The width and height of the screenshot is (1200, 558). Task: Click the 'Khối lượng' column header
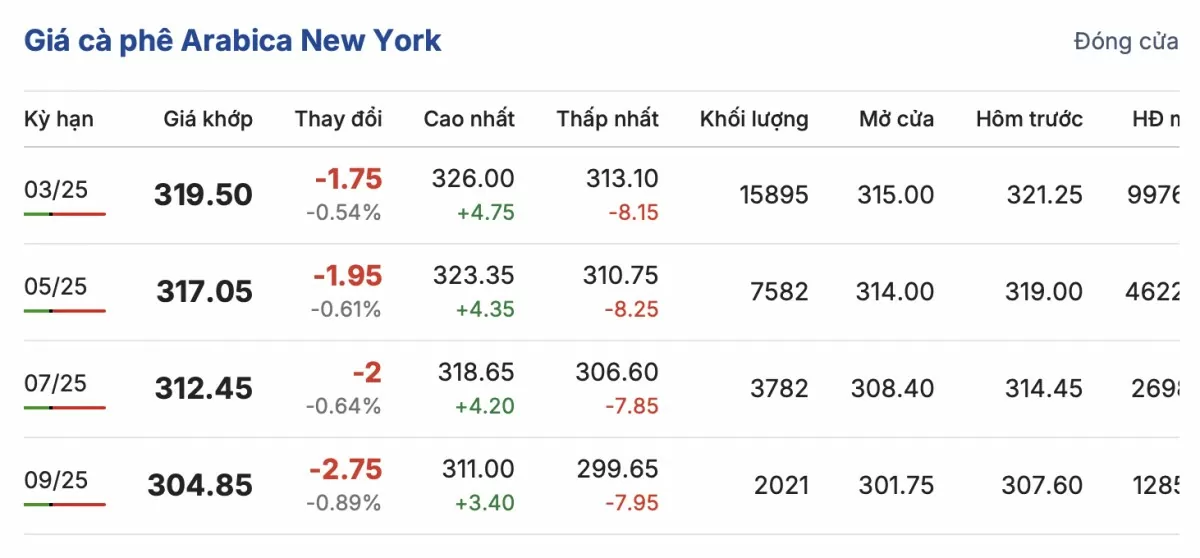[x=754, y=119]
